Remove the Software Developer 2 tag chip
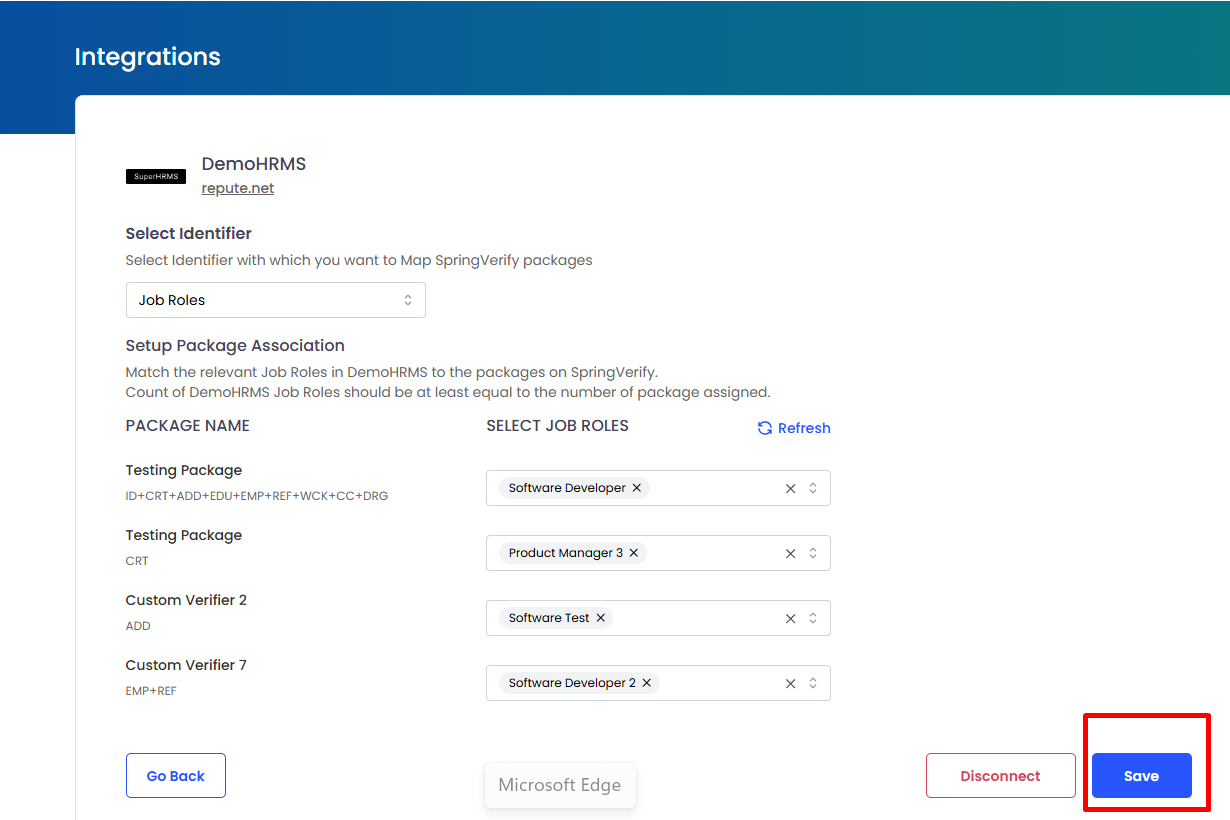The height and width of the screenshot is (820, 1230). (x=647, y=683)
